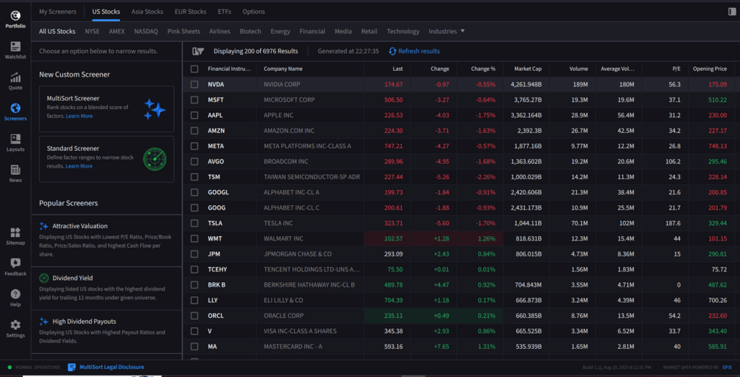The height and width of the screenshot is (377, 740).
Task: Open the Sitemap grid icon
Action: click(x=15, y=232)
